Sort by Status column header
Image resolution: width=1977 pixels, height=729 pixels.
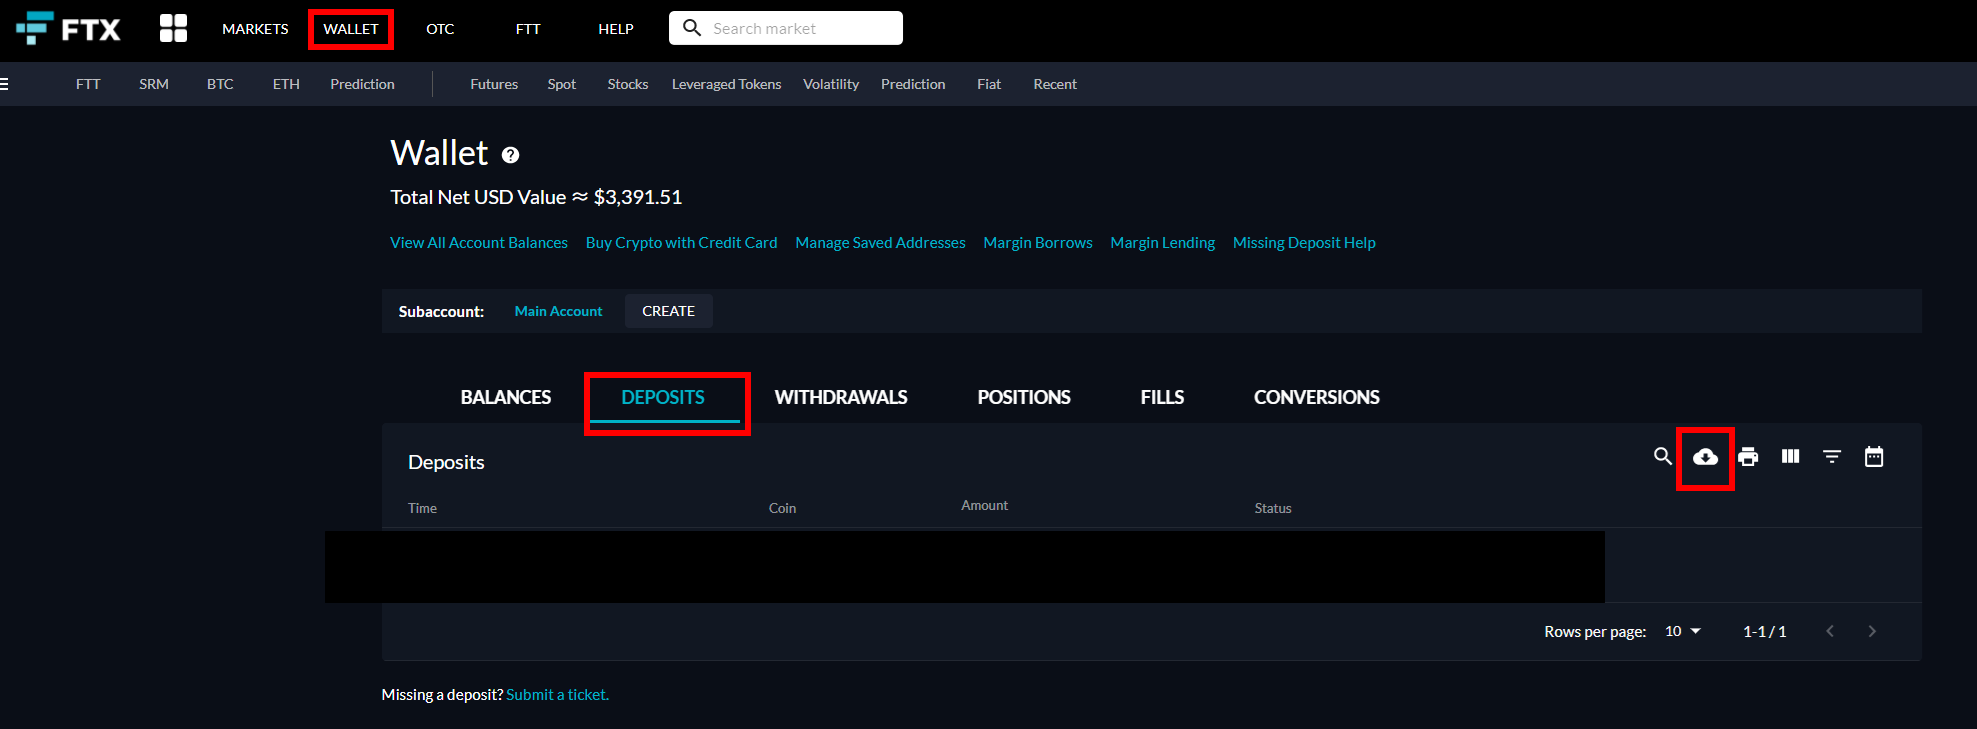(1273, 508)
